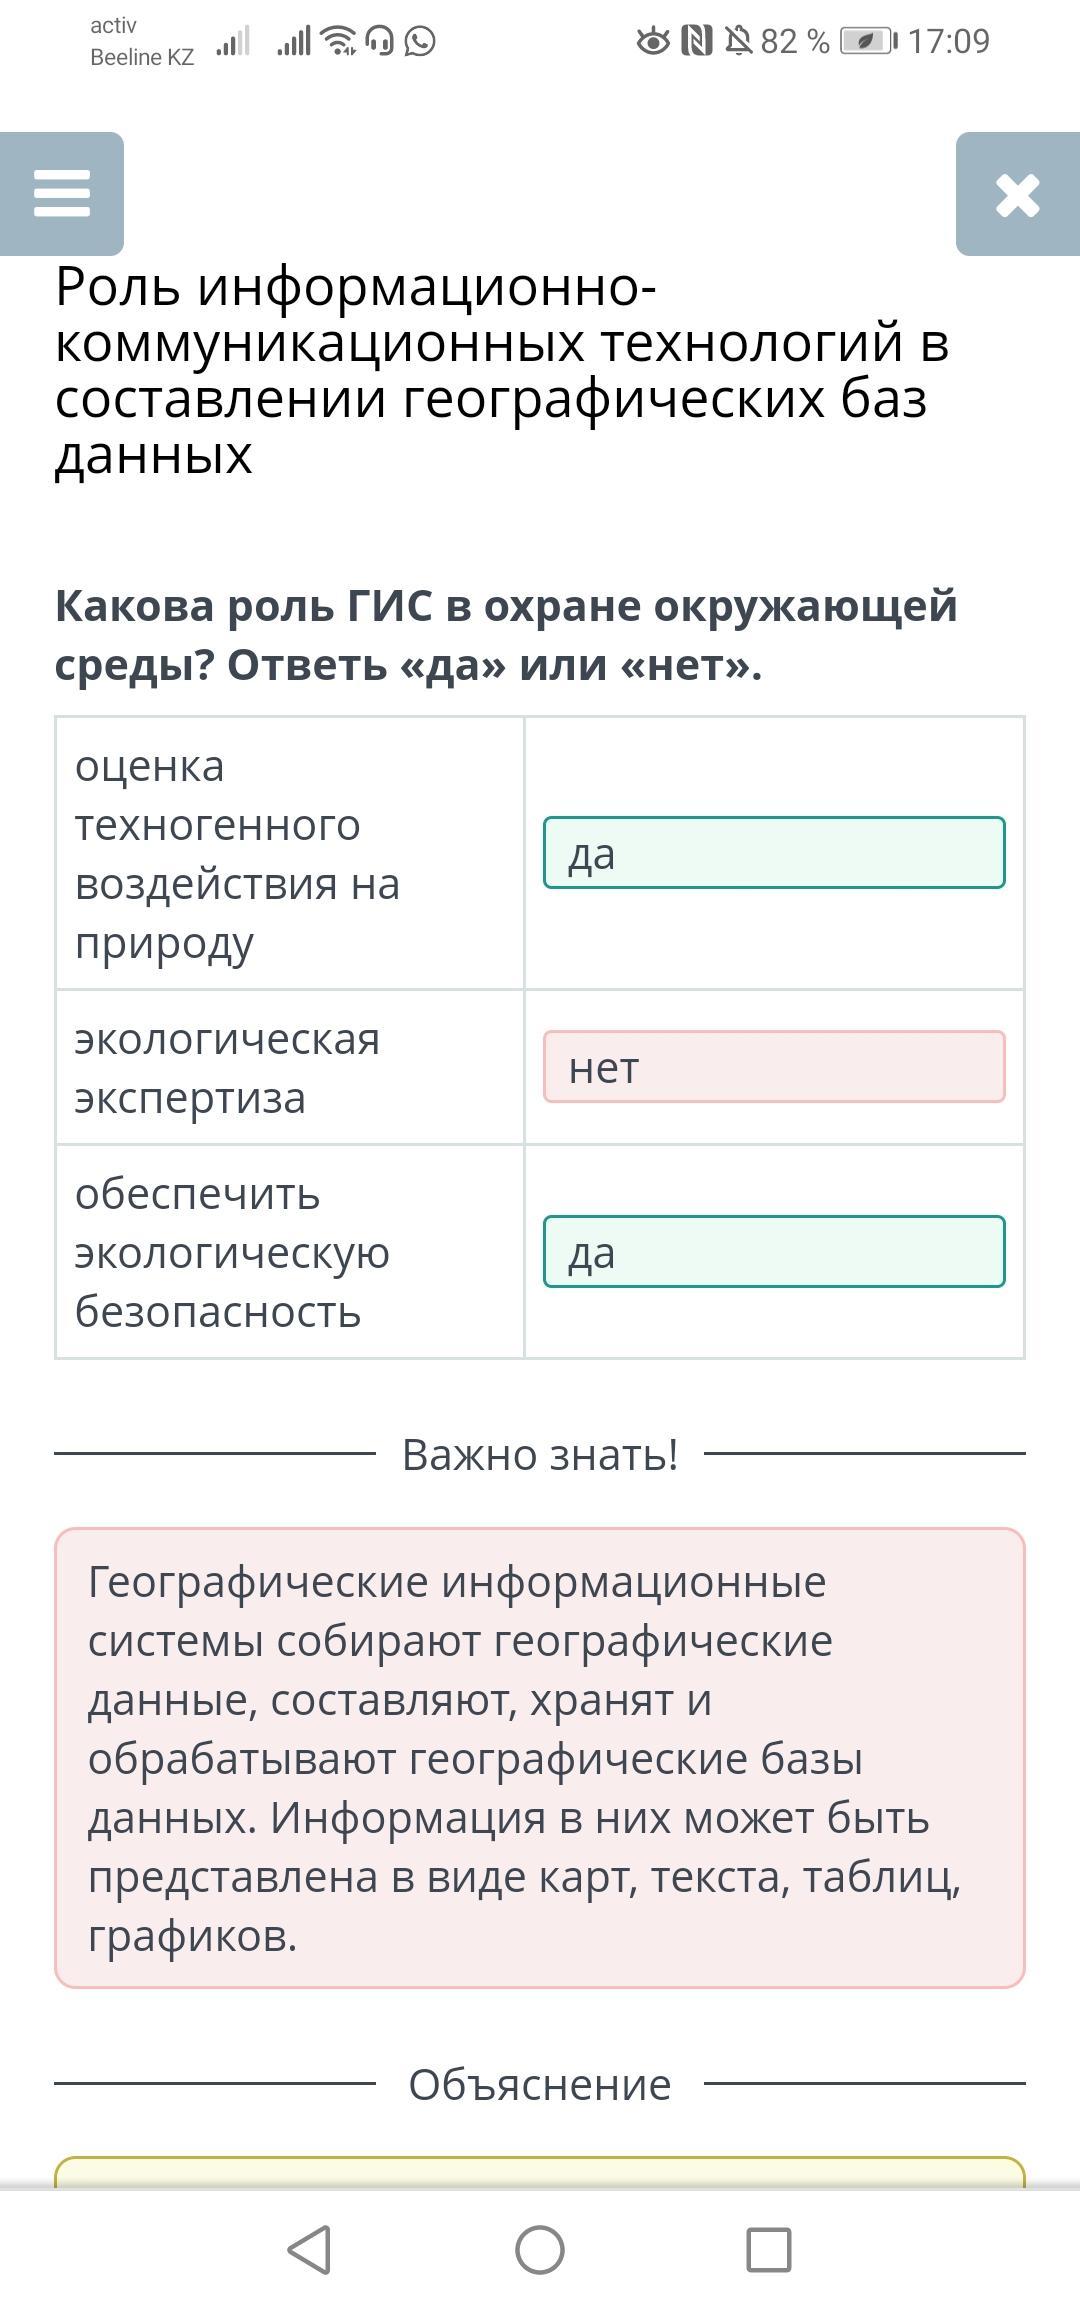
Task: Tap the WhatsApp status bar icon
Action: point(421,42)
